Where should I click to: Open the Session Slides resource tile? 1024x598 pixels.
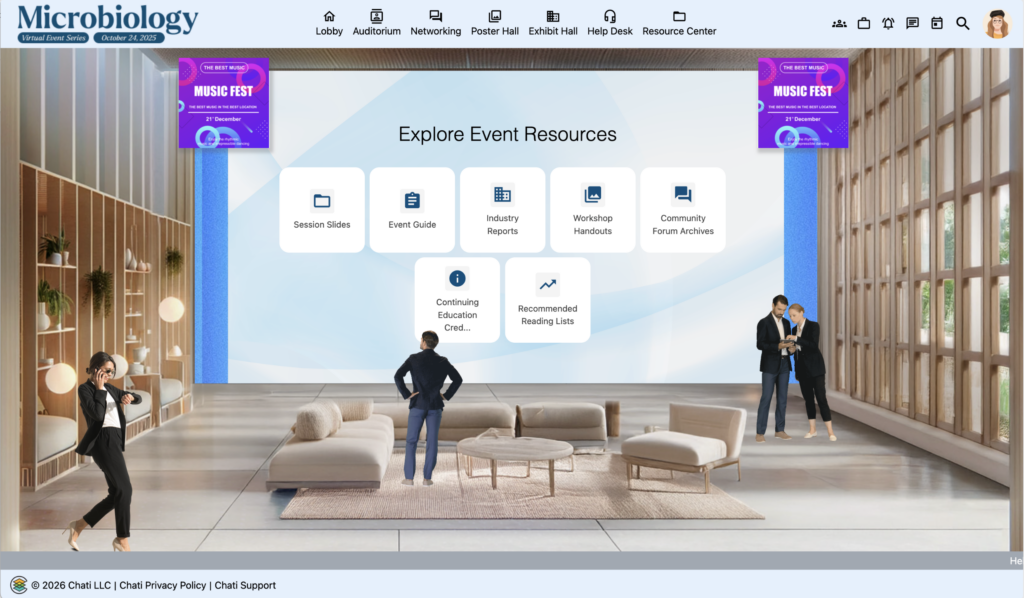click(322, 210)
